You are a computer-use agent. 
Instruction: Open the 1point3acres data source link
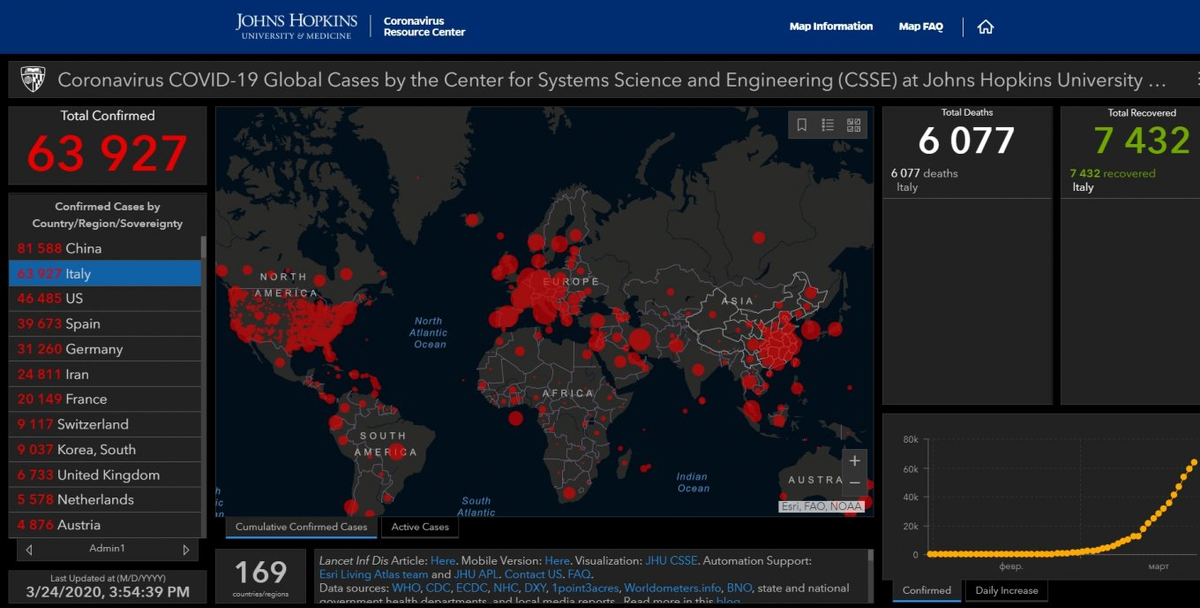click(586, 587)
